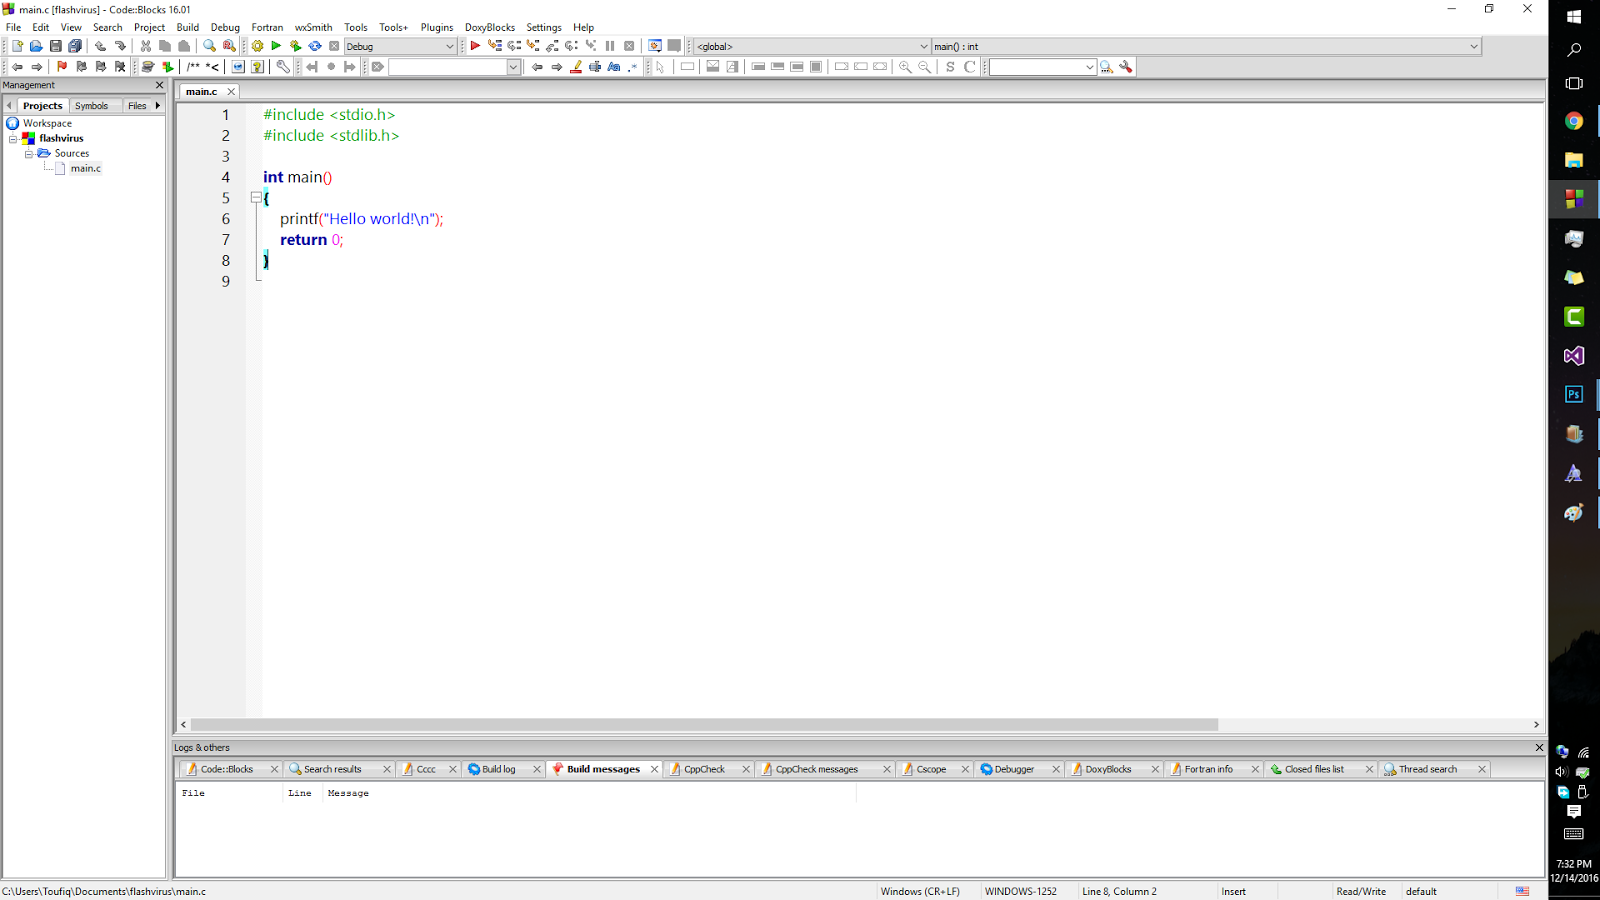Open Visual Studio from the taskbar
The image size is (1600, 900).
tap(1574, 355)
